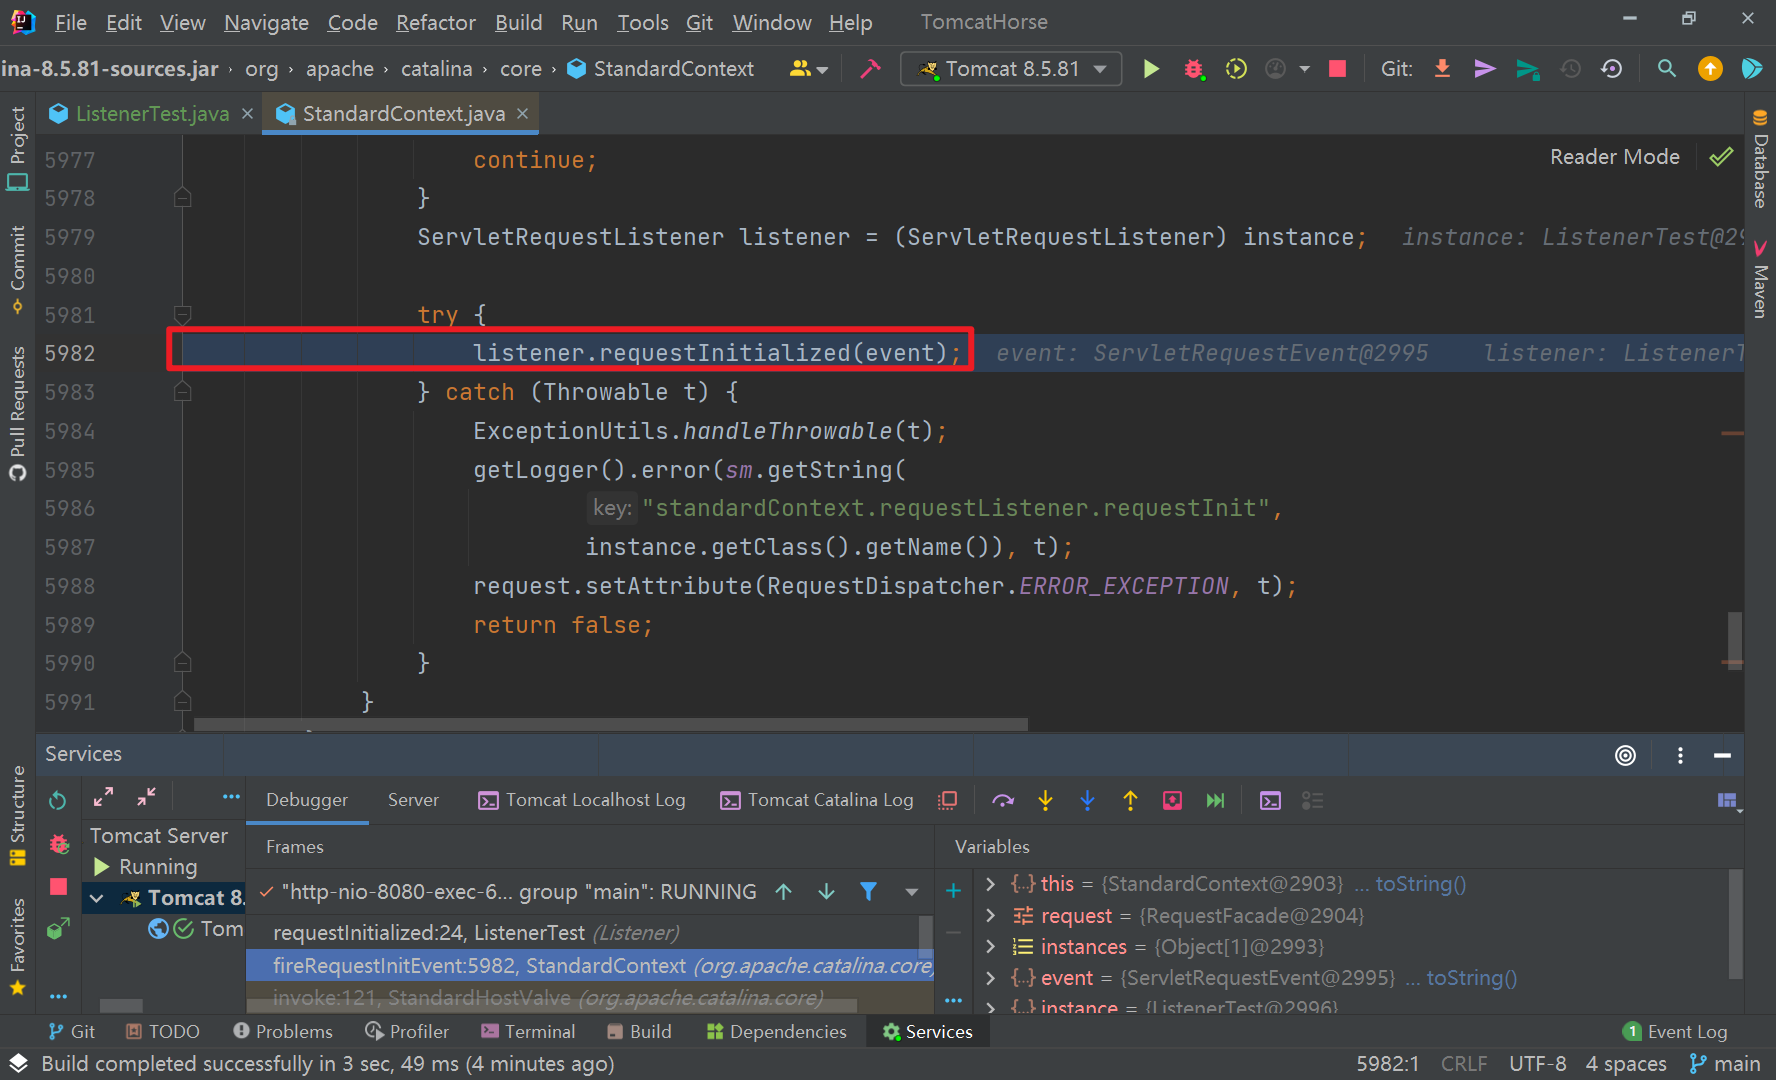Open Search Everywhere magnifier icon
The height and width of the screenshot is (1080, 1776).
coord(1666,69)
